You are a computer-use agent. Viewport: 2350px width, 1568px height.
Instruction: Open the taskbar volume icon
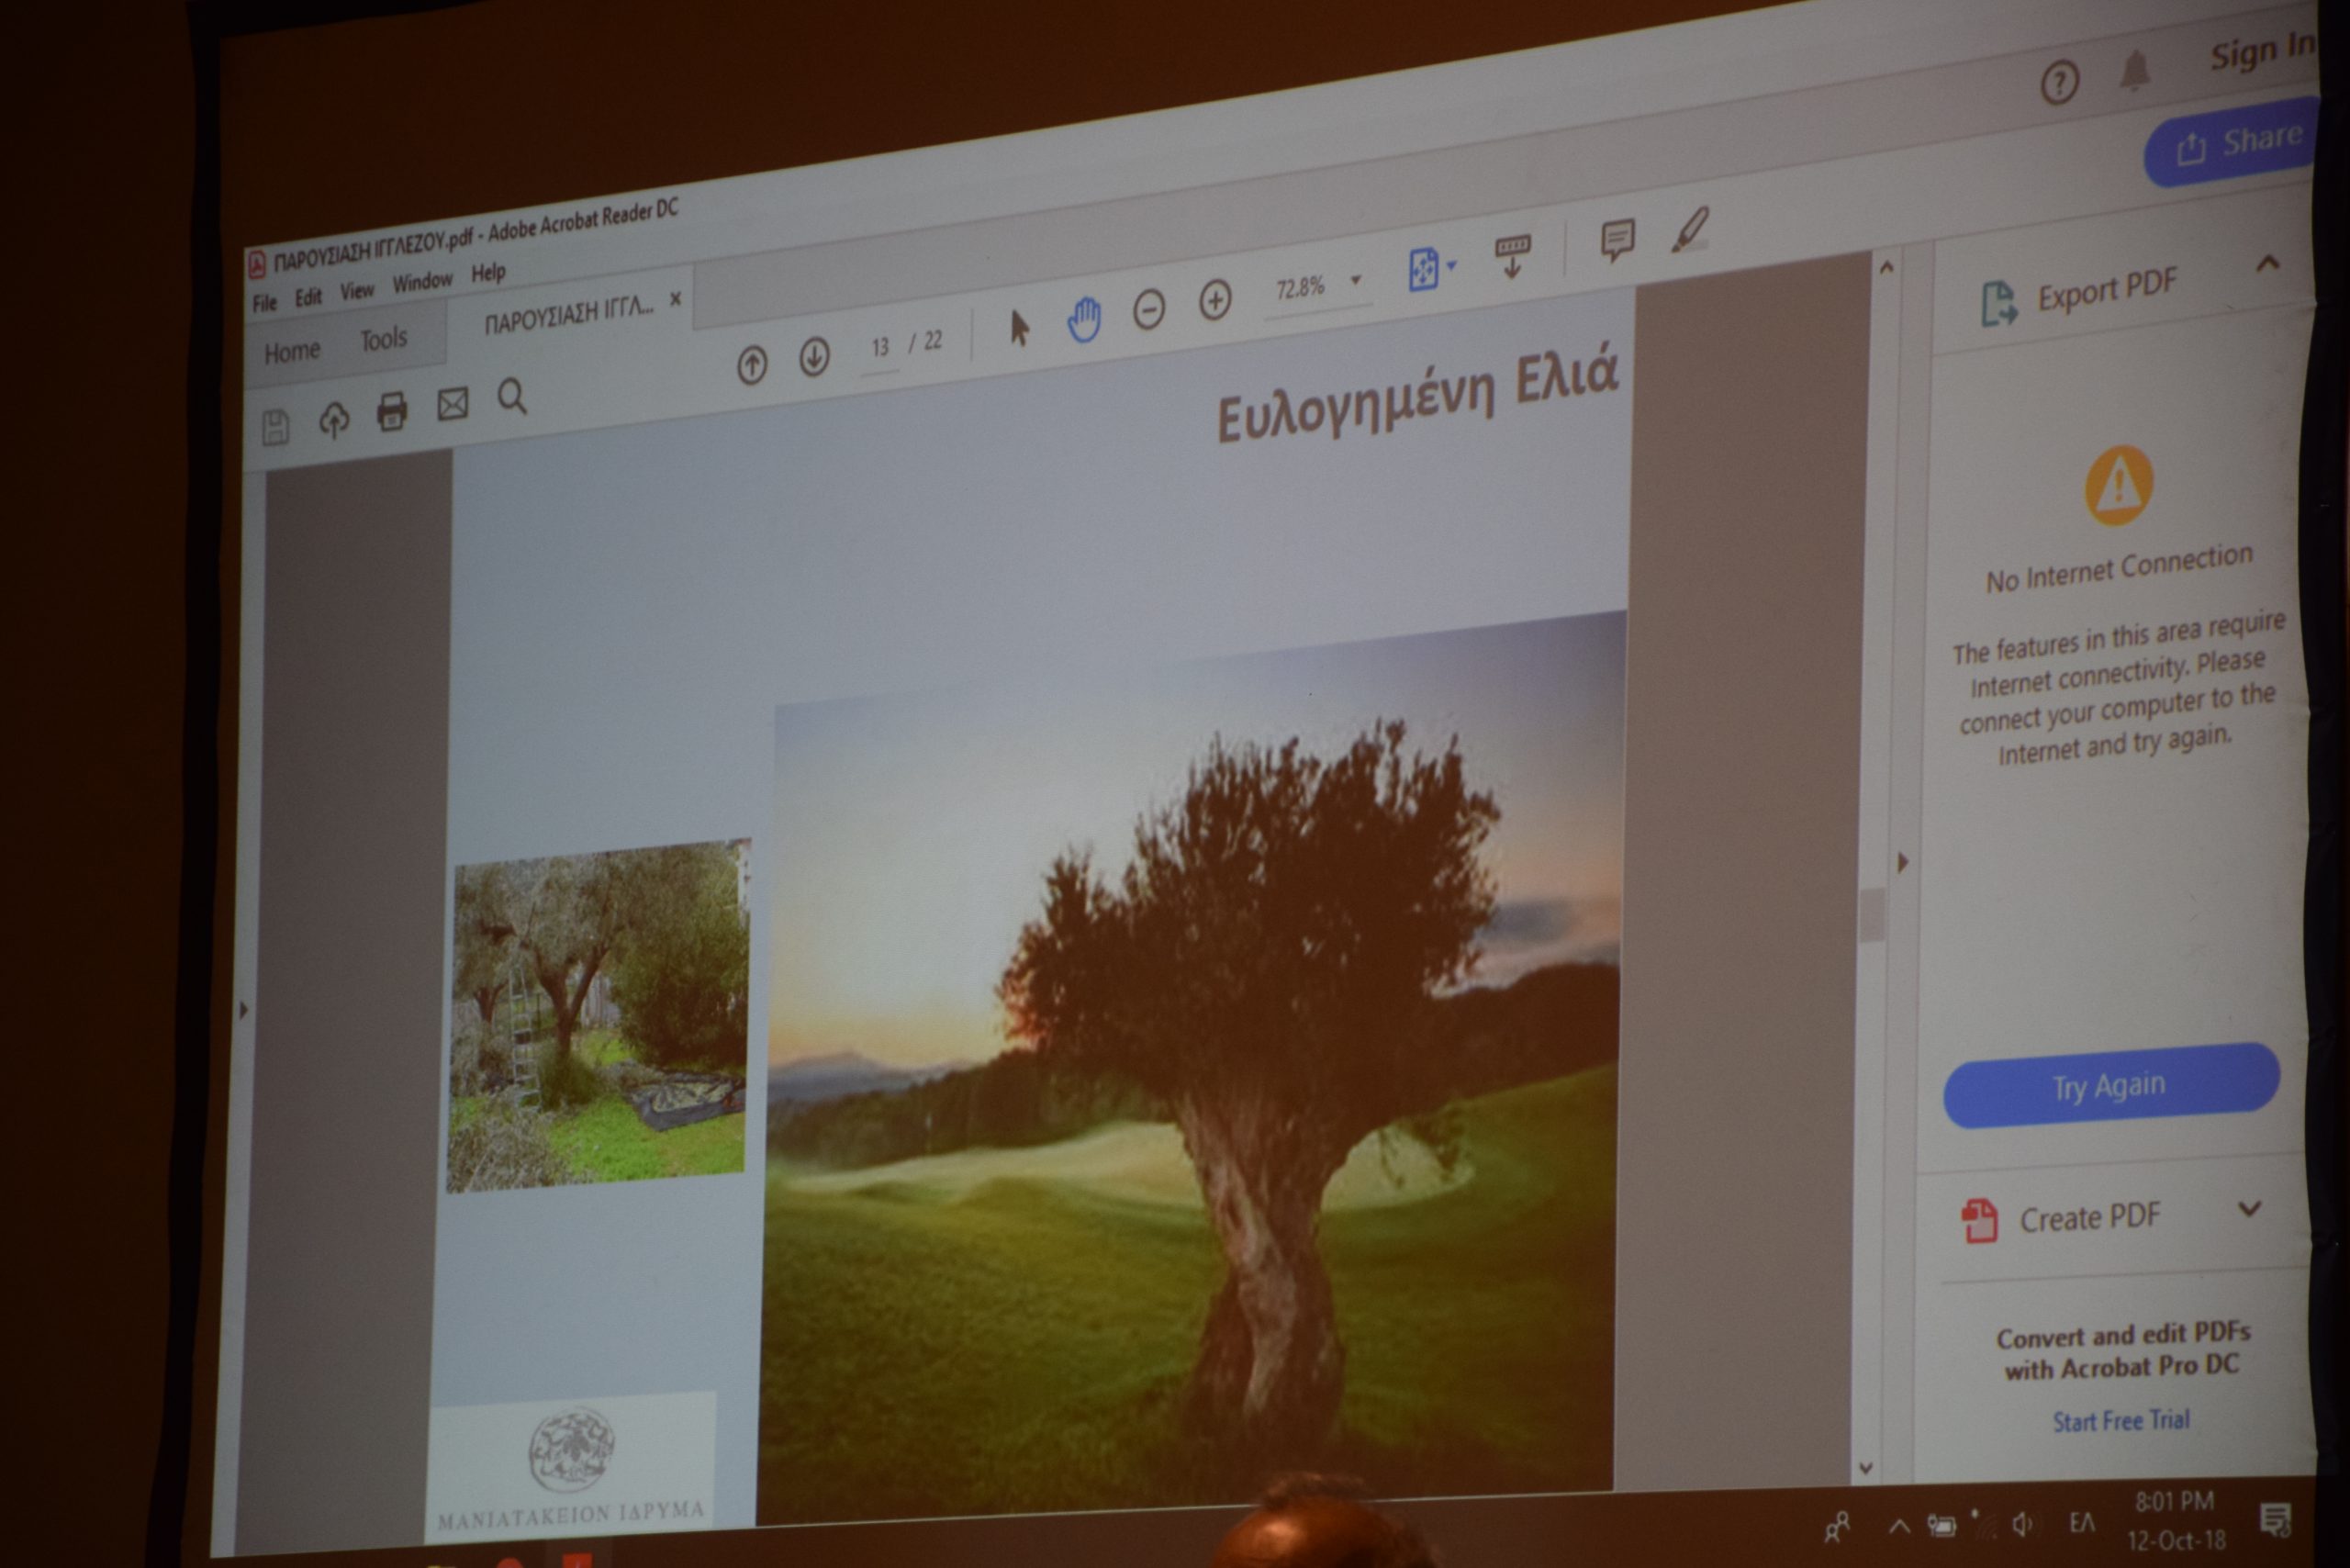click(2021, 1524)
